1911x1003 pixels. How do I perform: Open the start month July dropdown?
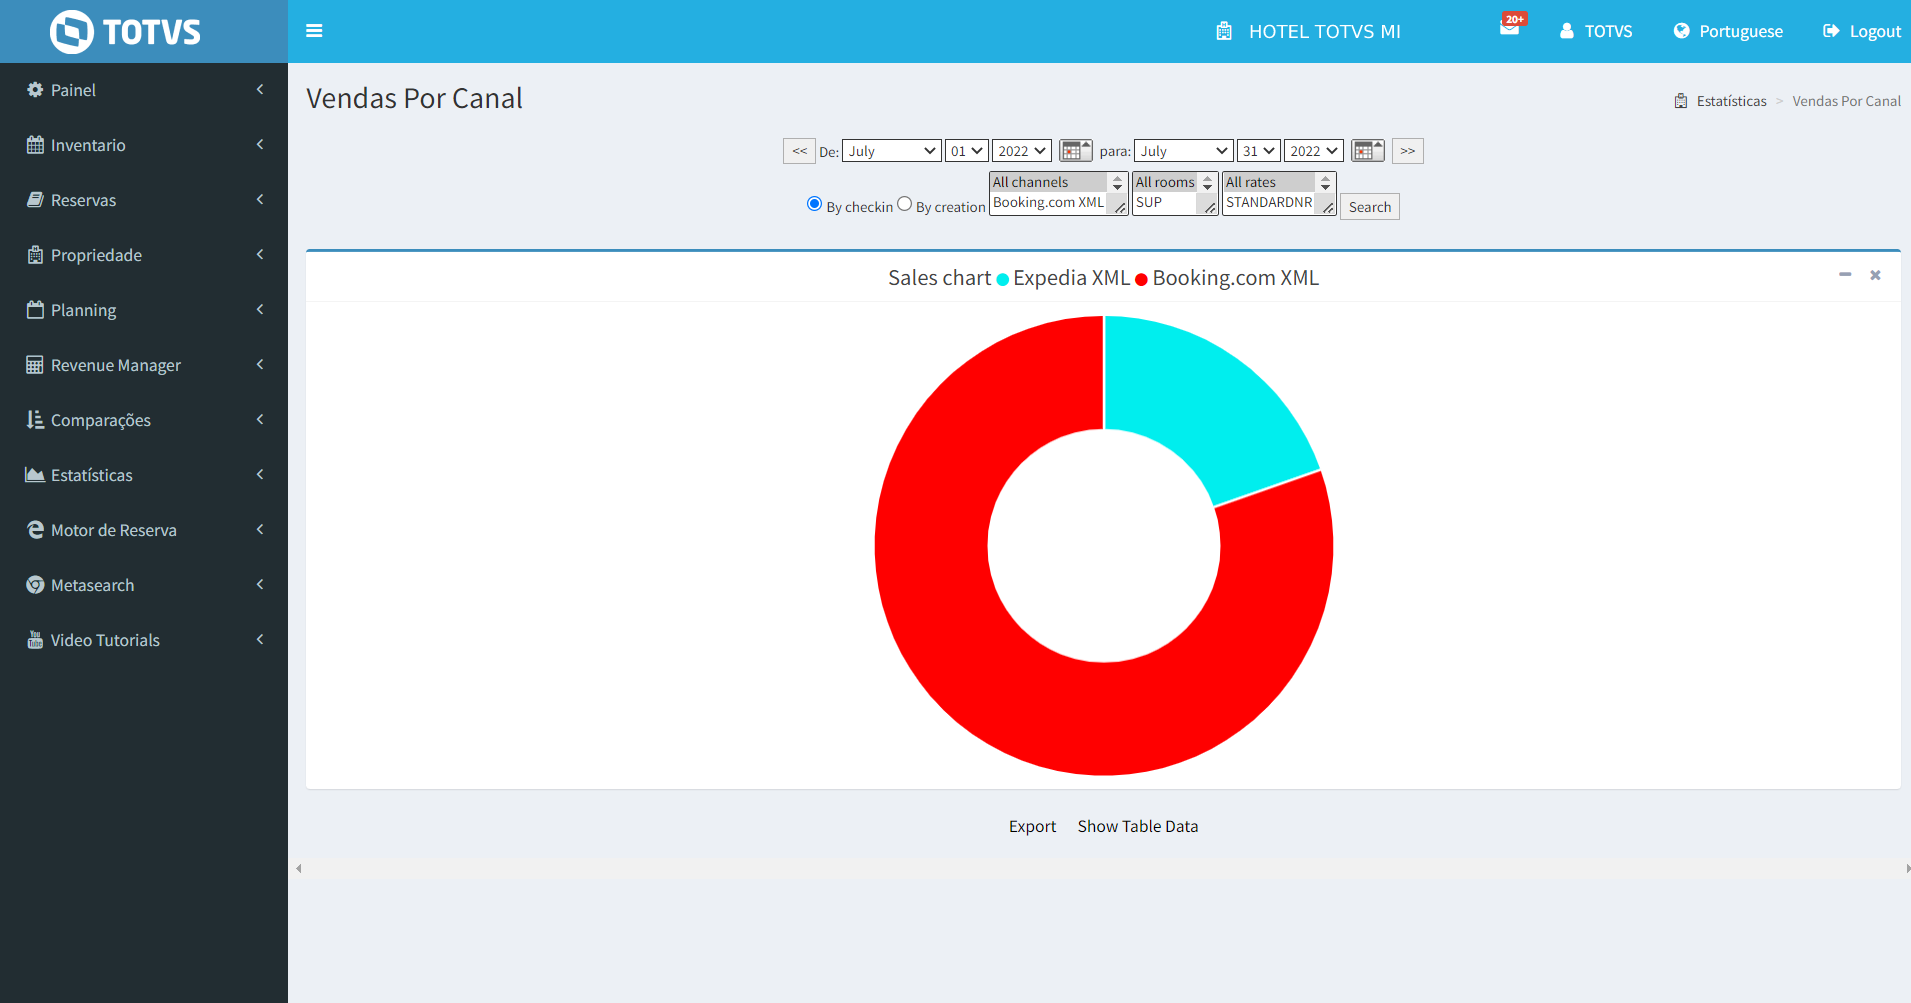tap(891, 151)
